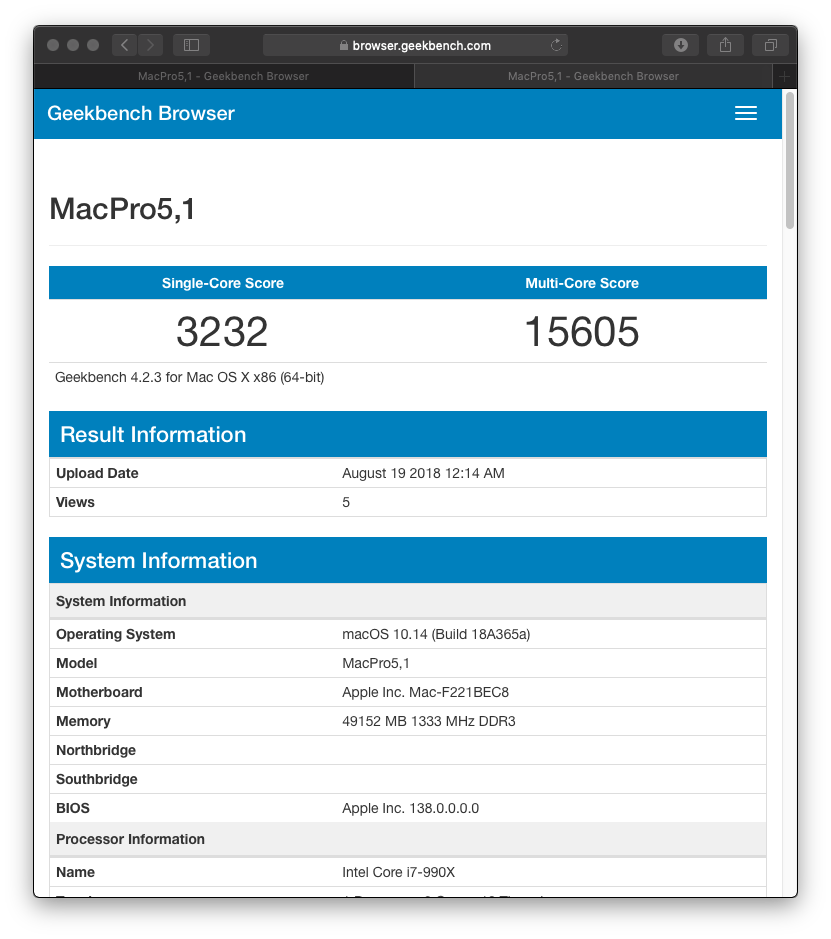This screenshot has height=939, width=831.
Task: Click the Result Information section header
Action: pos(408,434)
